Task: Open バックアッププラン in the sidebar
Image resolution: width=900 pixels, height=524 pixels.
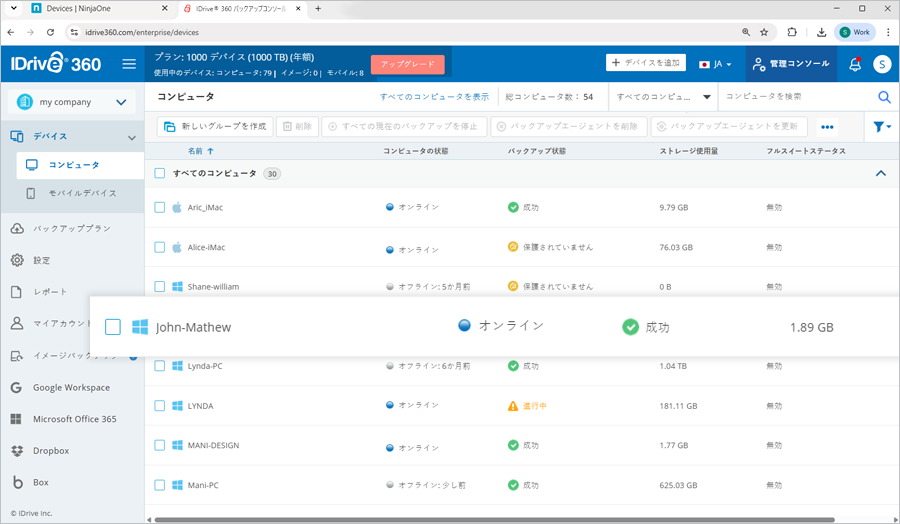Action: point(72,228)
